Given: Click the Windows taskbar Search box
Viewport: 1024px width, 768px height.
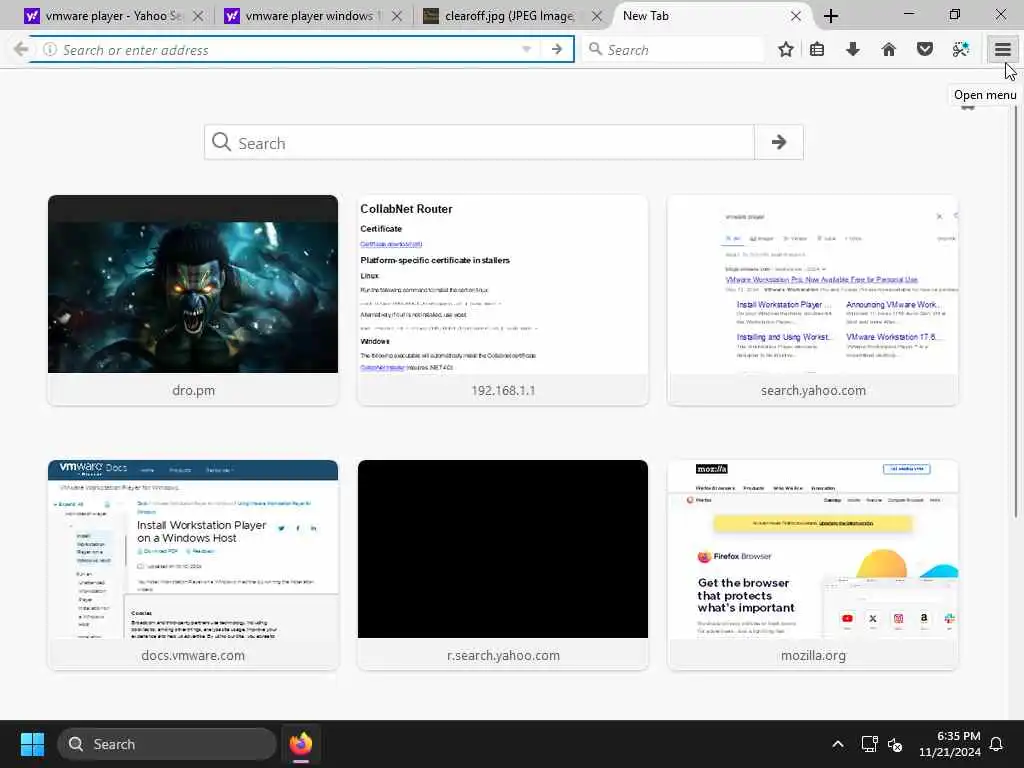Looking at the screenshot, I should coord(167,744).
